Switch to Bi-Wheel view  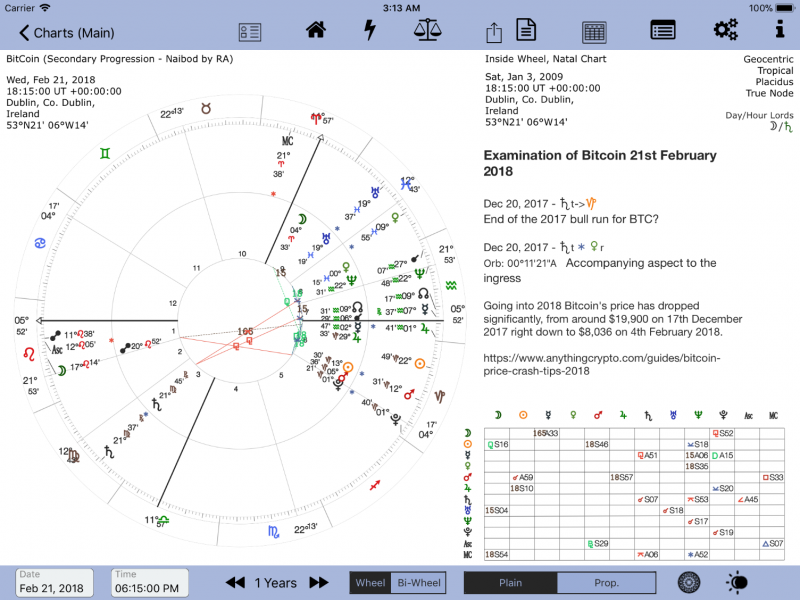419,583
